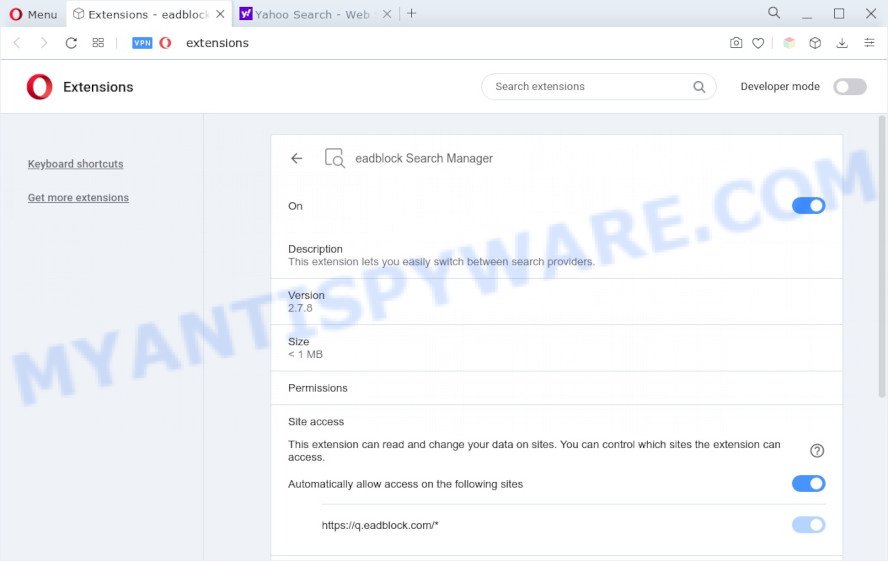Open the Opera Menu button

tap(33, 14)
